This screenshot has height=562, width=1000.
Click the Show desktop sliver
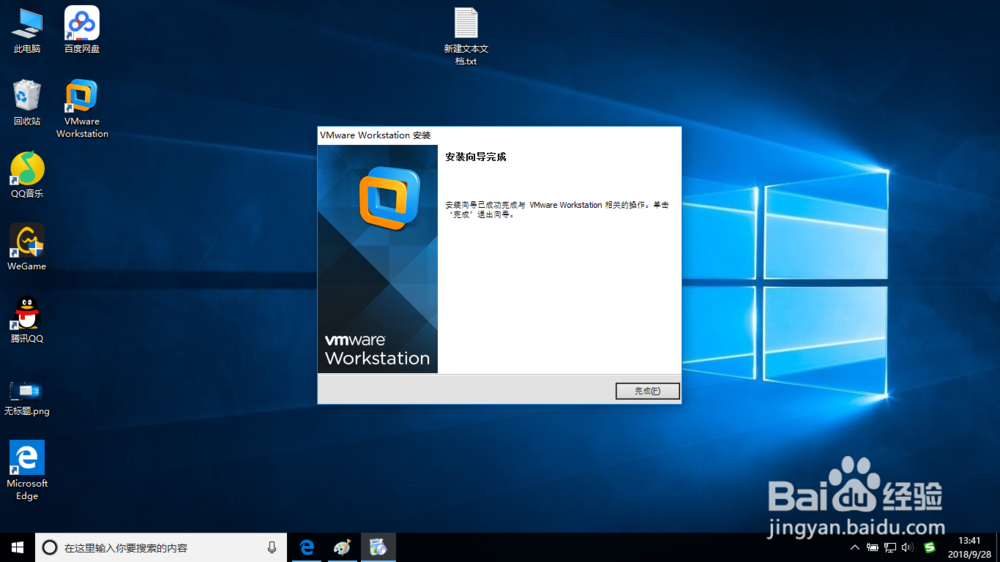coord(997,547)
